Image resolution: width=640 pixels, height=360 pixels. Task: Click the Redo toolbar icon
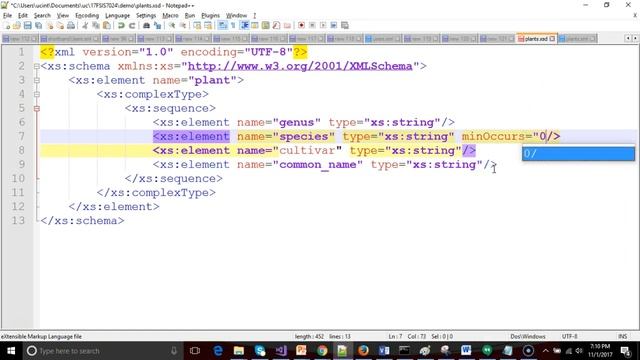(132, 25)
